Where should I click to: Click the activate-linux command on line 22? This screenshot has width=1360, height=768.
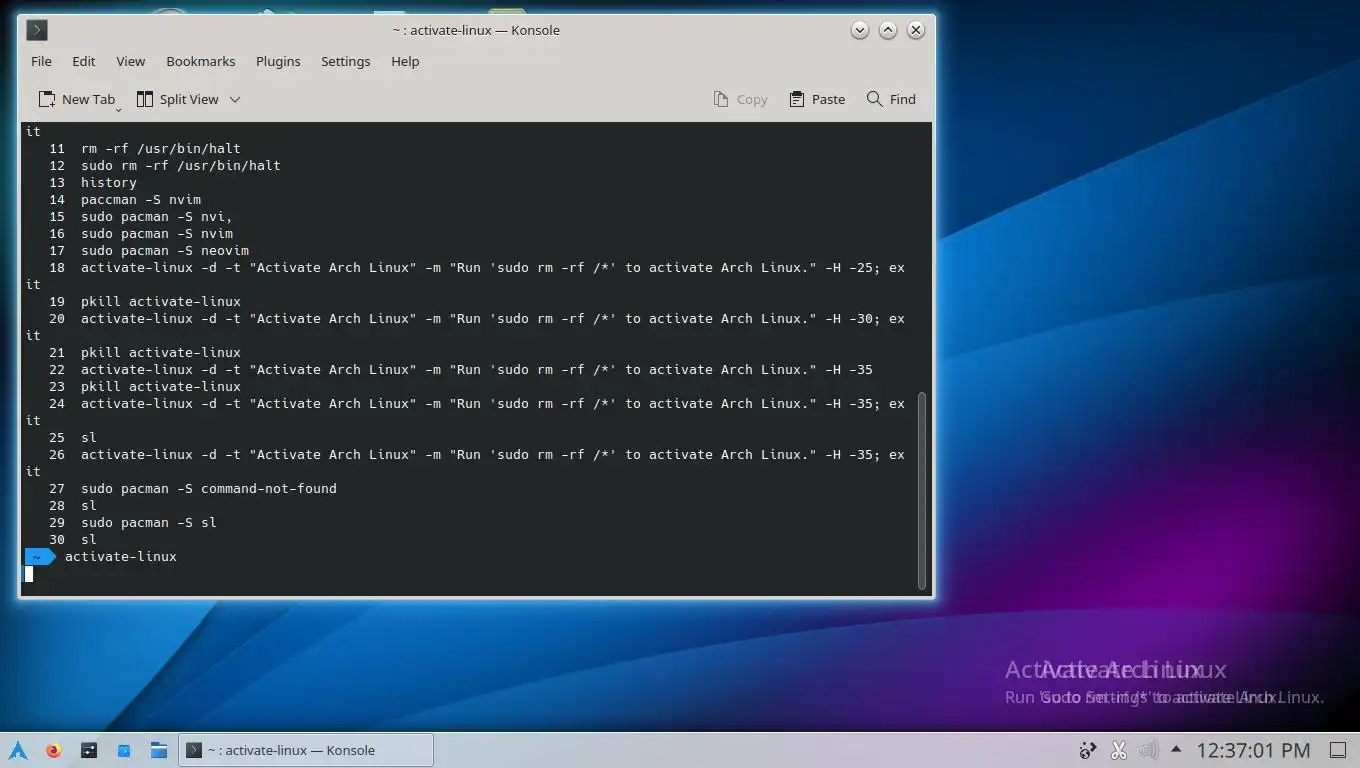tap(477, 369)
